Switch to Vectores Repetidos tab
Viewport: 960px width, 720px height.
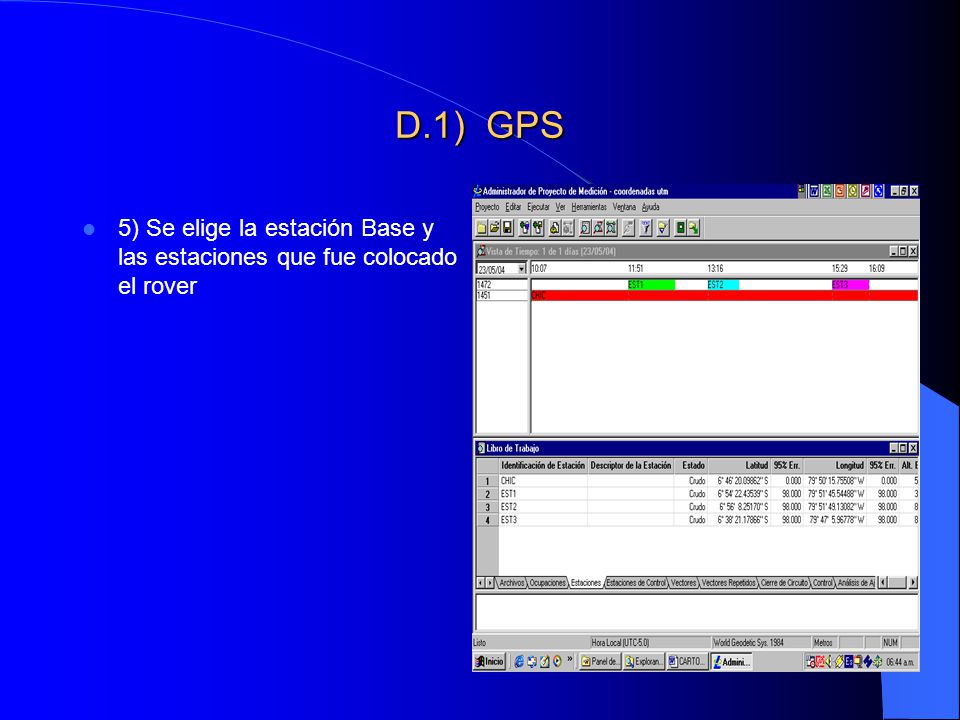click(729, 583)
